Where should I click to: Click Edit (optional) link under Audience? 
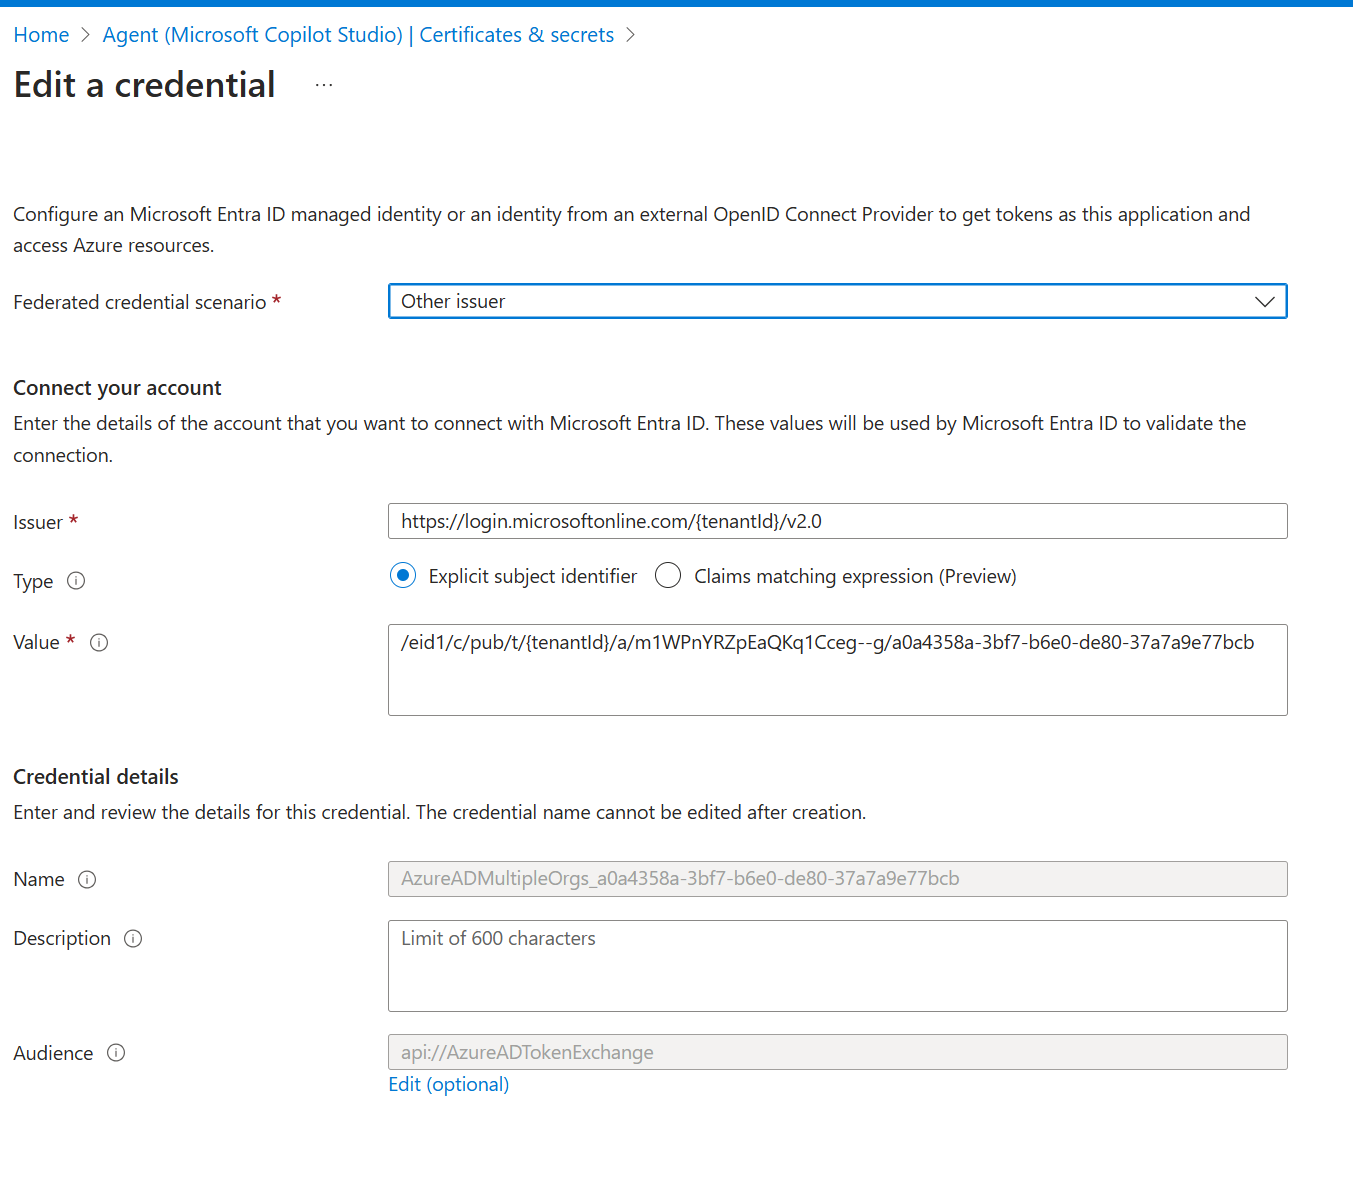click(448, 1085)
